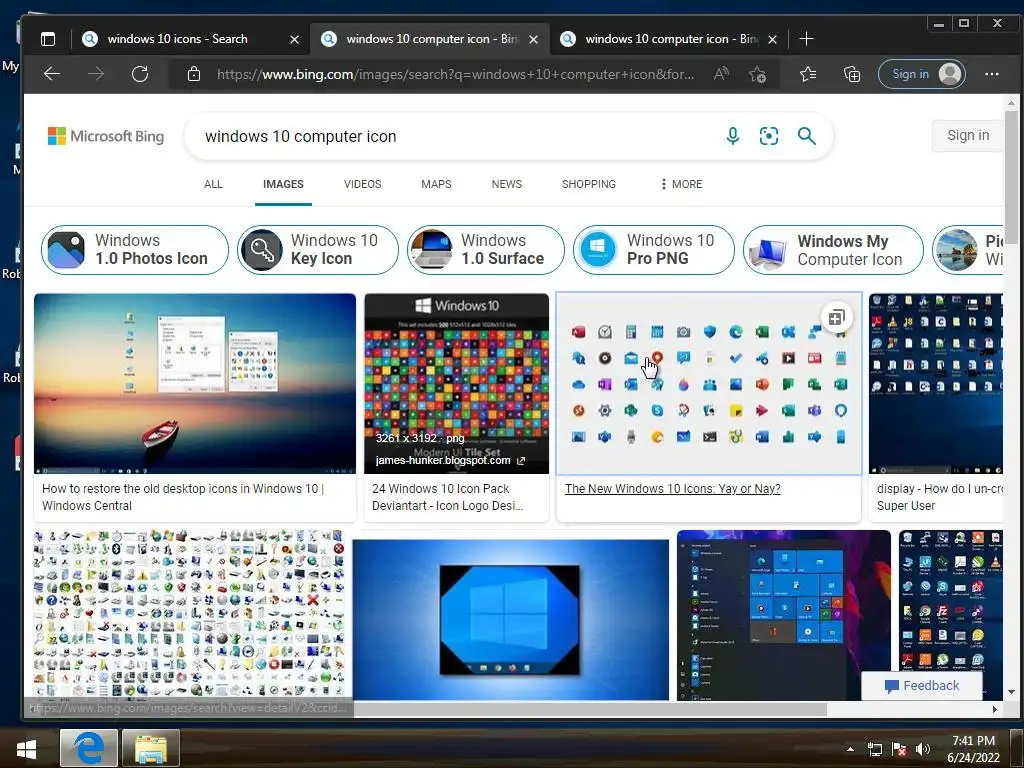Expand the MORE search categories menu
The image size is (1024, 768).
coord(681,184)
